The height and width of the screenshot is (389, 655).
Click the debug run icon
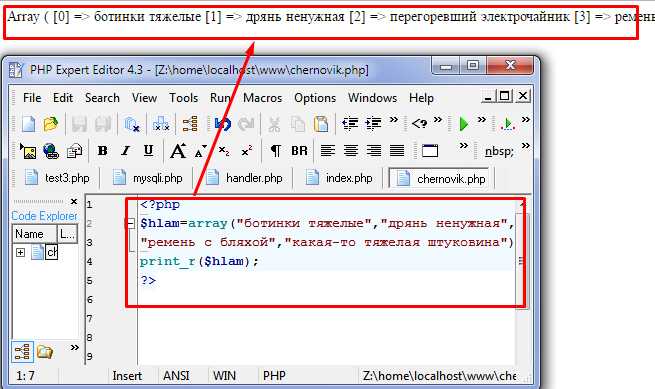(x=508, y=124)
